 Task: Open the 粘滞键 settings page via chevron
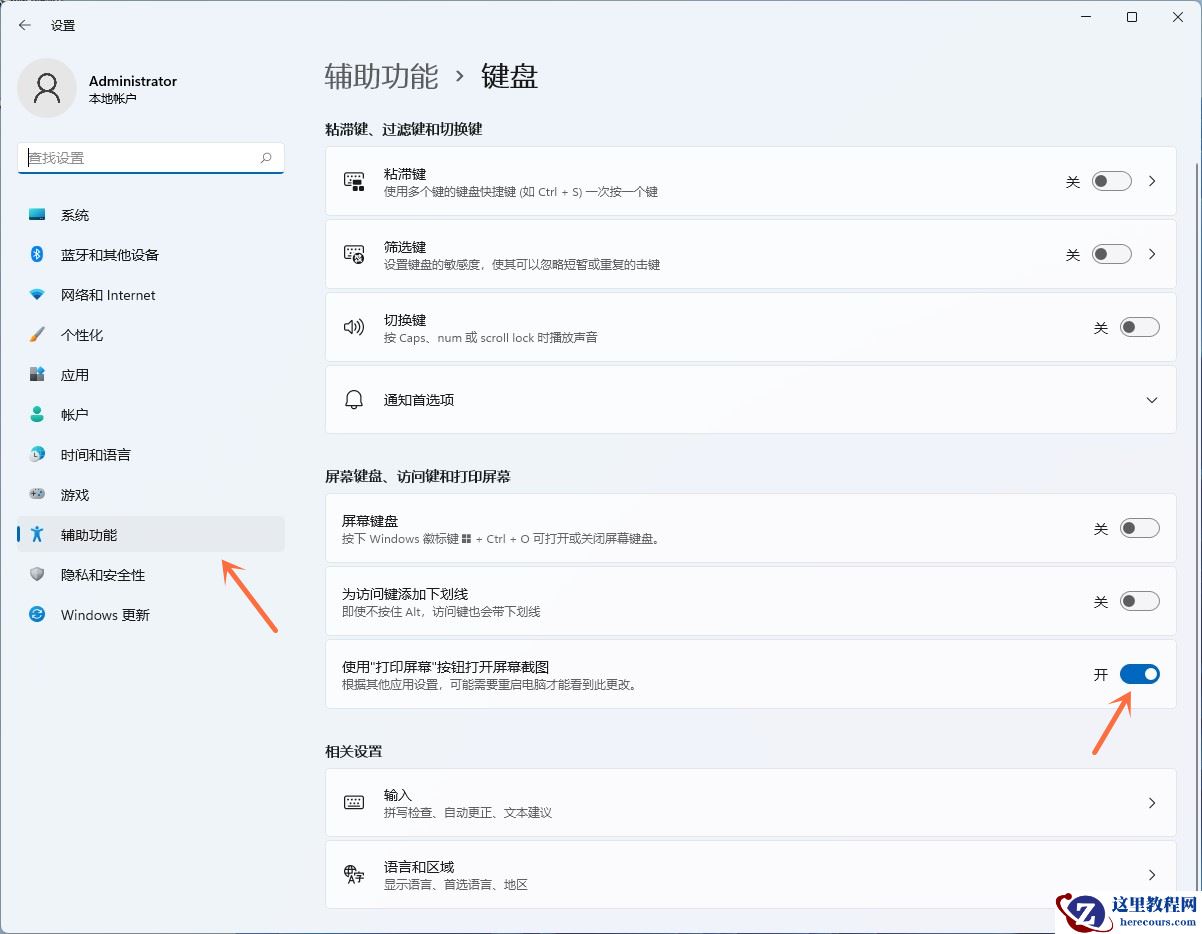click(x=1151, y=181)
